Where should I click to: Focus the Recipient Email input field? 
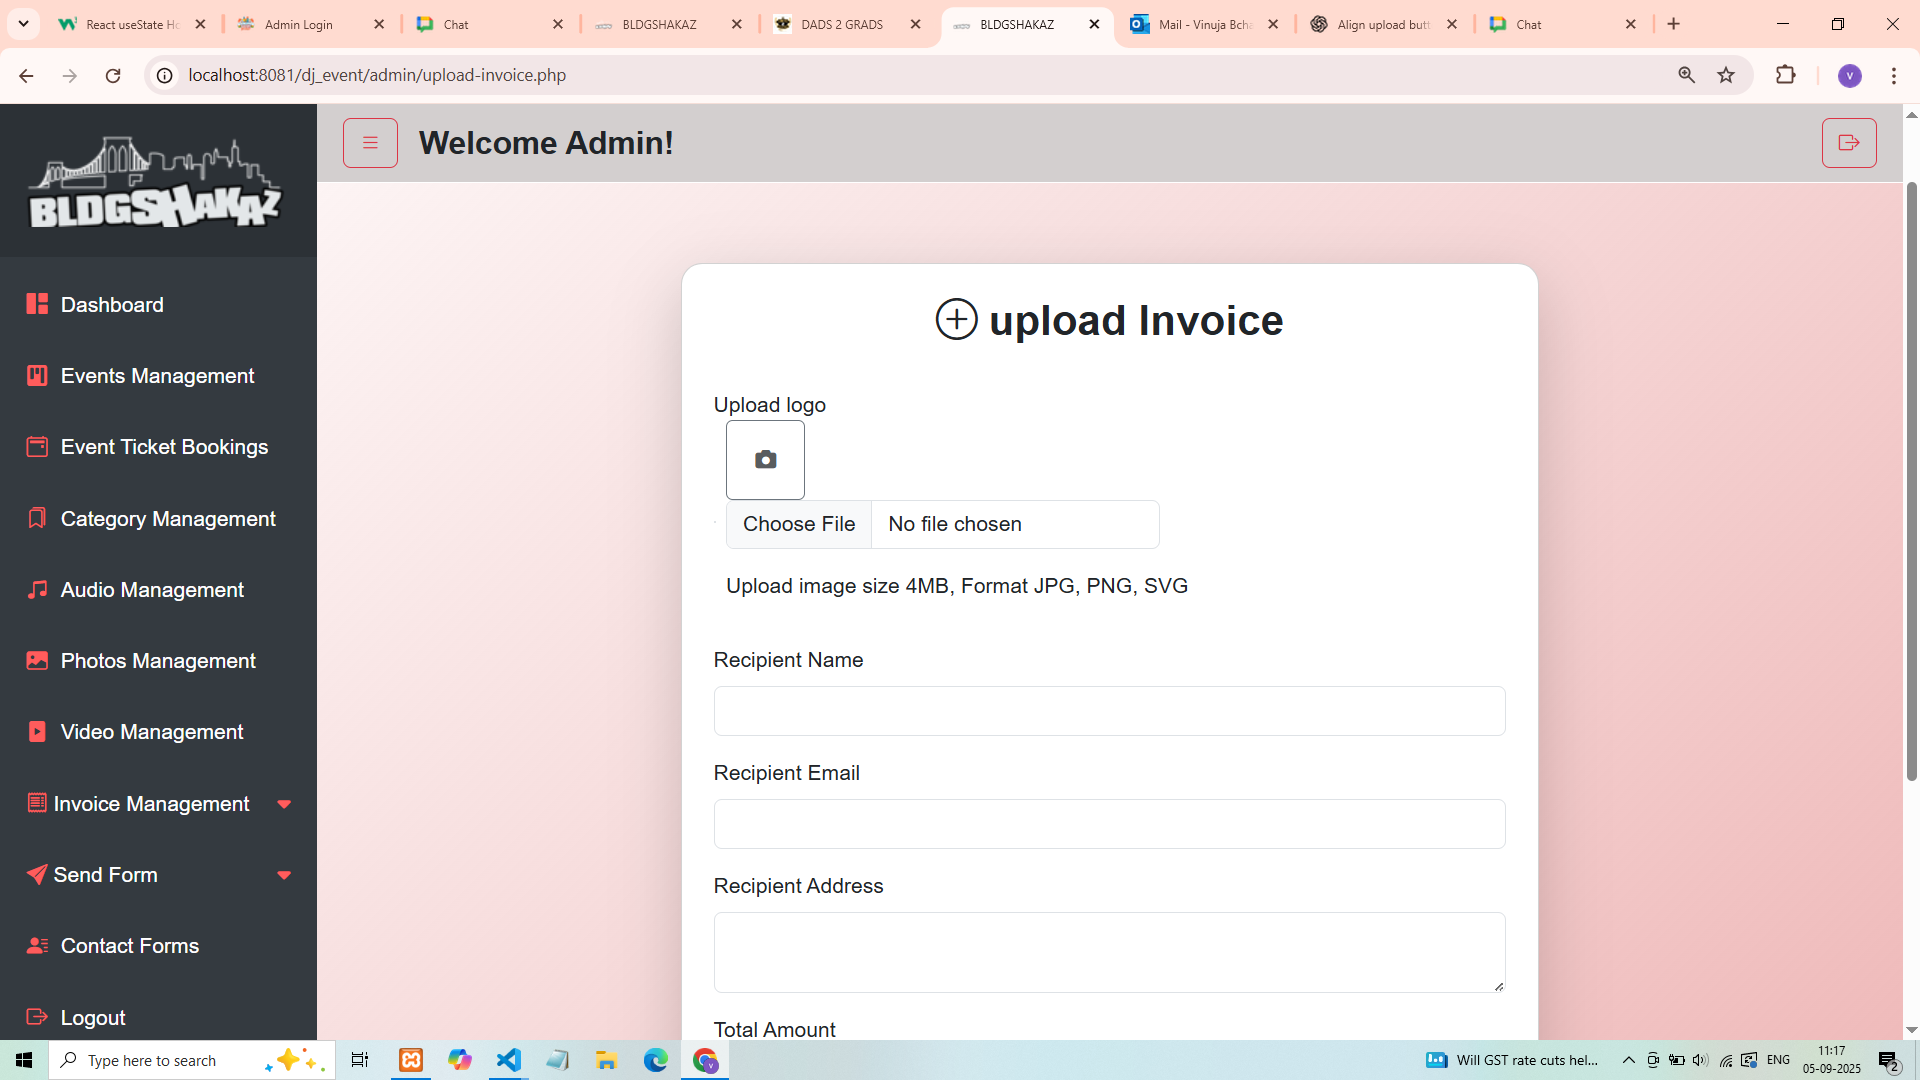1109,824
